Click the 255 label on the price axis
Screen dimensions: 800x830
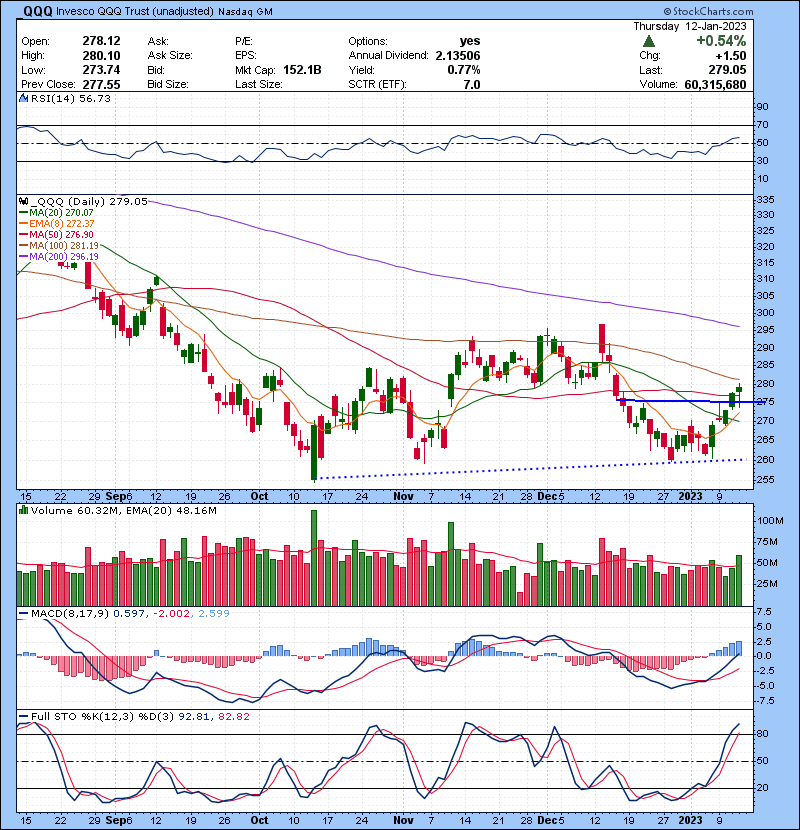point(766,480)
